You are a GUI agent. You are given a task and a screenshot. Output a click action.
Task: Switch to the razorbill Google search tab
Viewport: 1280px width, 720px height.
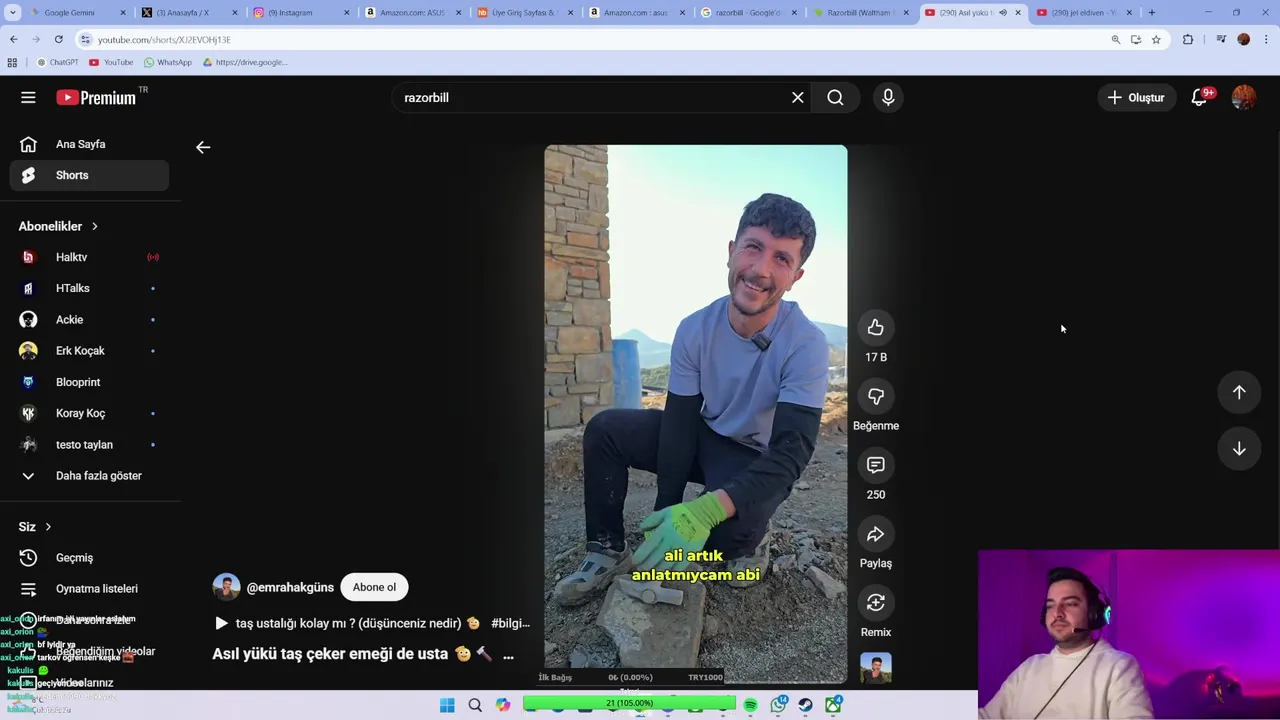(746, 13)
